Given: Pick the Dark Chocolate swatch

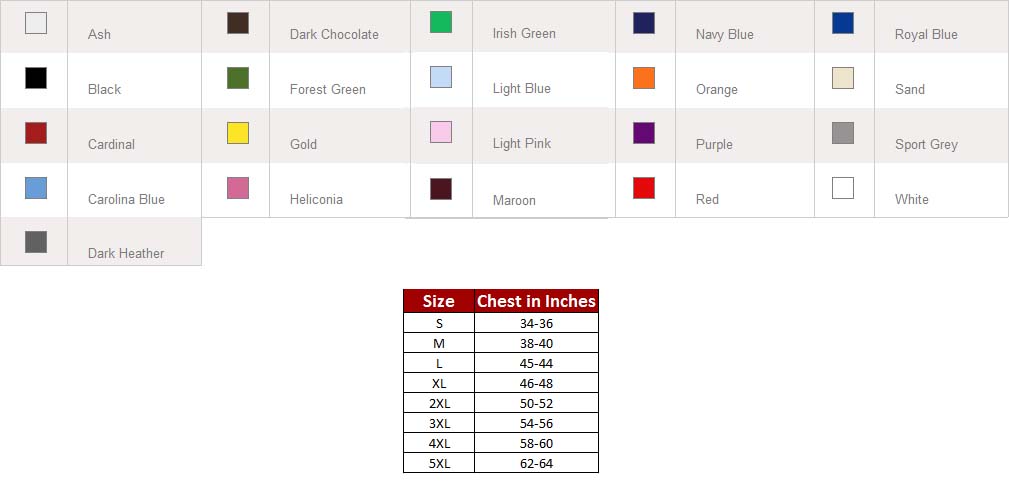Looking at the screenshot, I should coord(238,23).
